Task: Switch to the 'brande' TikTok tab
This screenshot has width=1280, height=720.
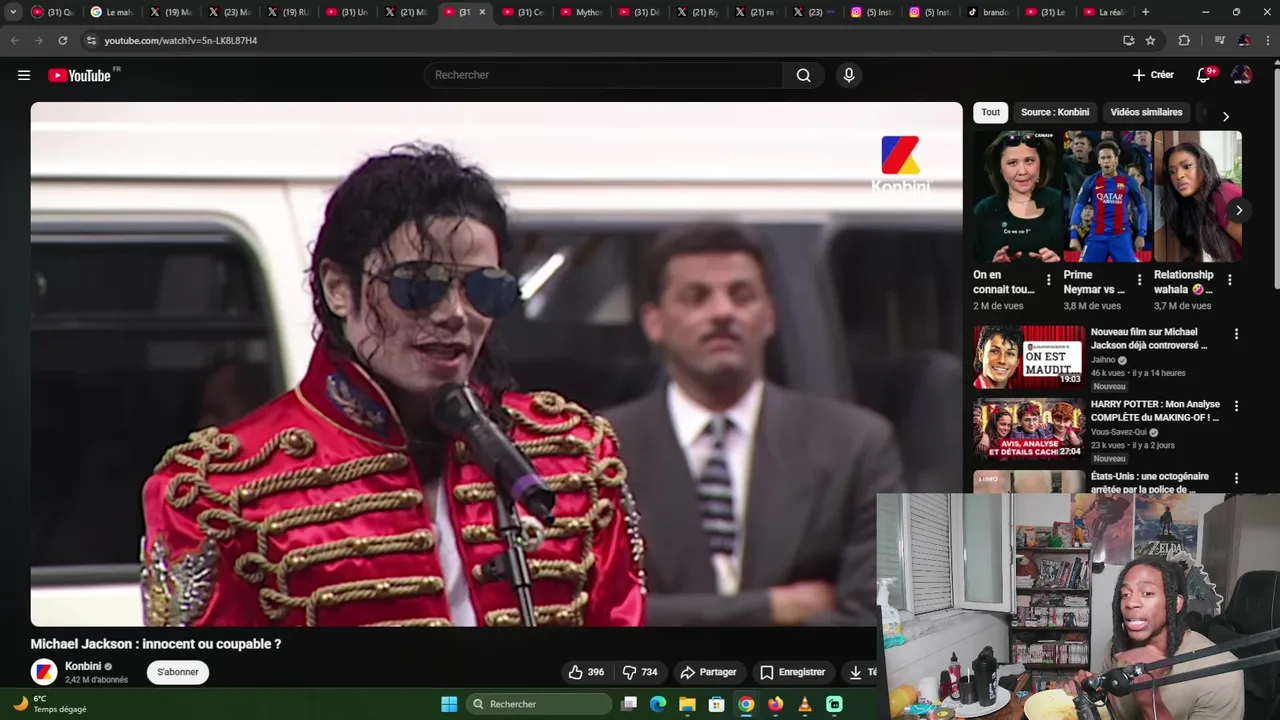Action: (x=988, y=12)
